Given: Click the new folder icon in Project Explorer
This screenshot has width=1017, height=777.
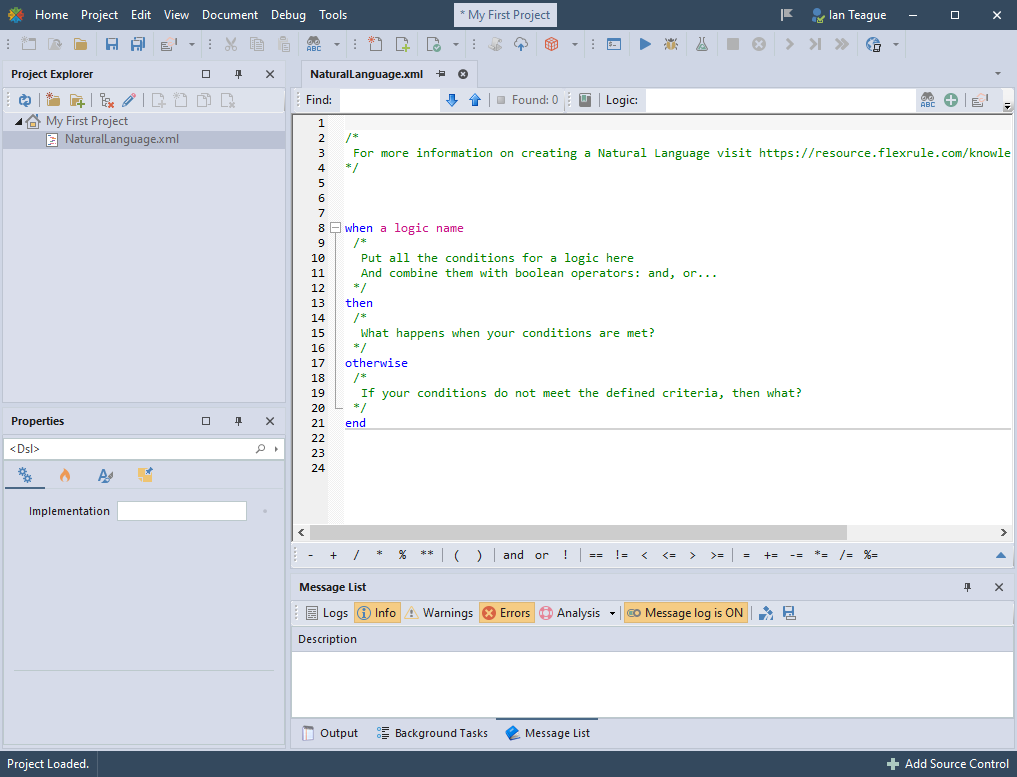Looking at the screenshot, I should (x=53, y=101).
